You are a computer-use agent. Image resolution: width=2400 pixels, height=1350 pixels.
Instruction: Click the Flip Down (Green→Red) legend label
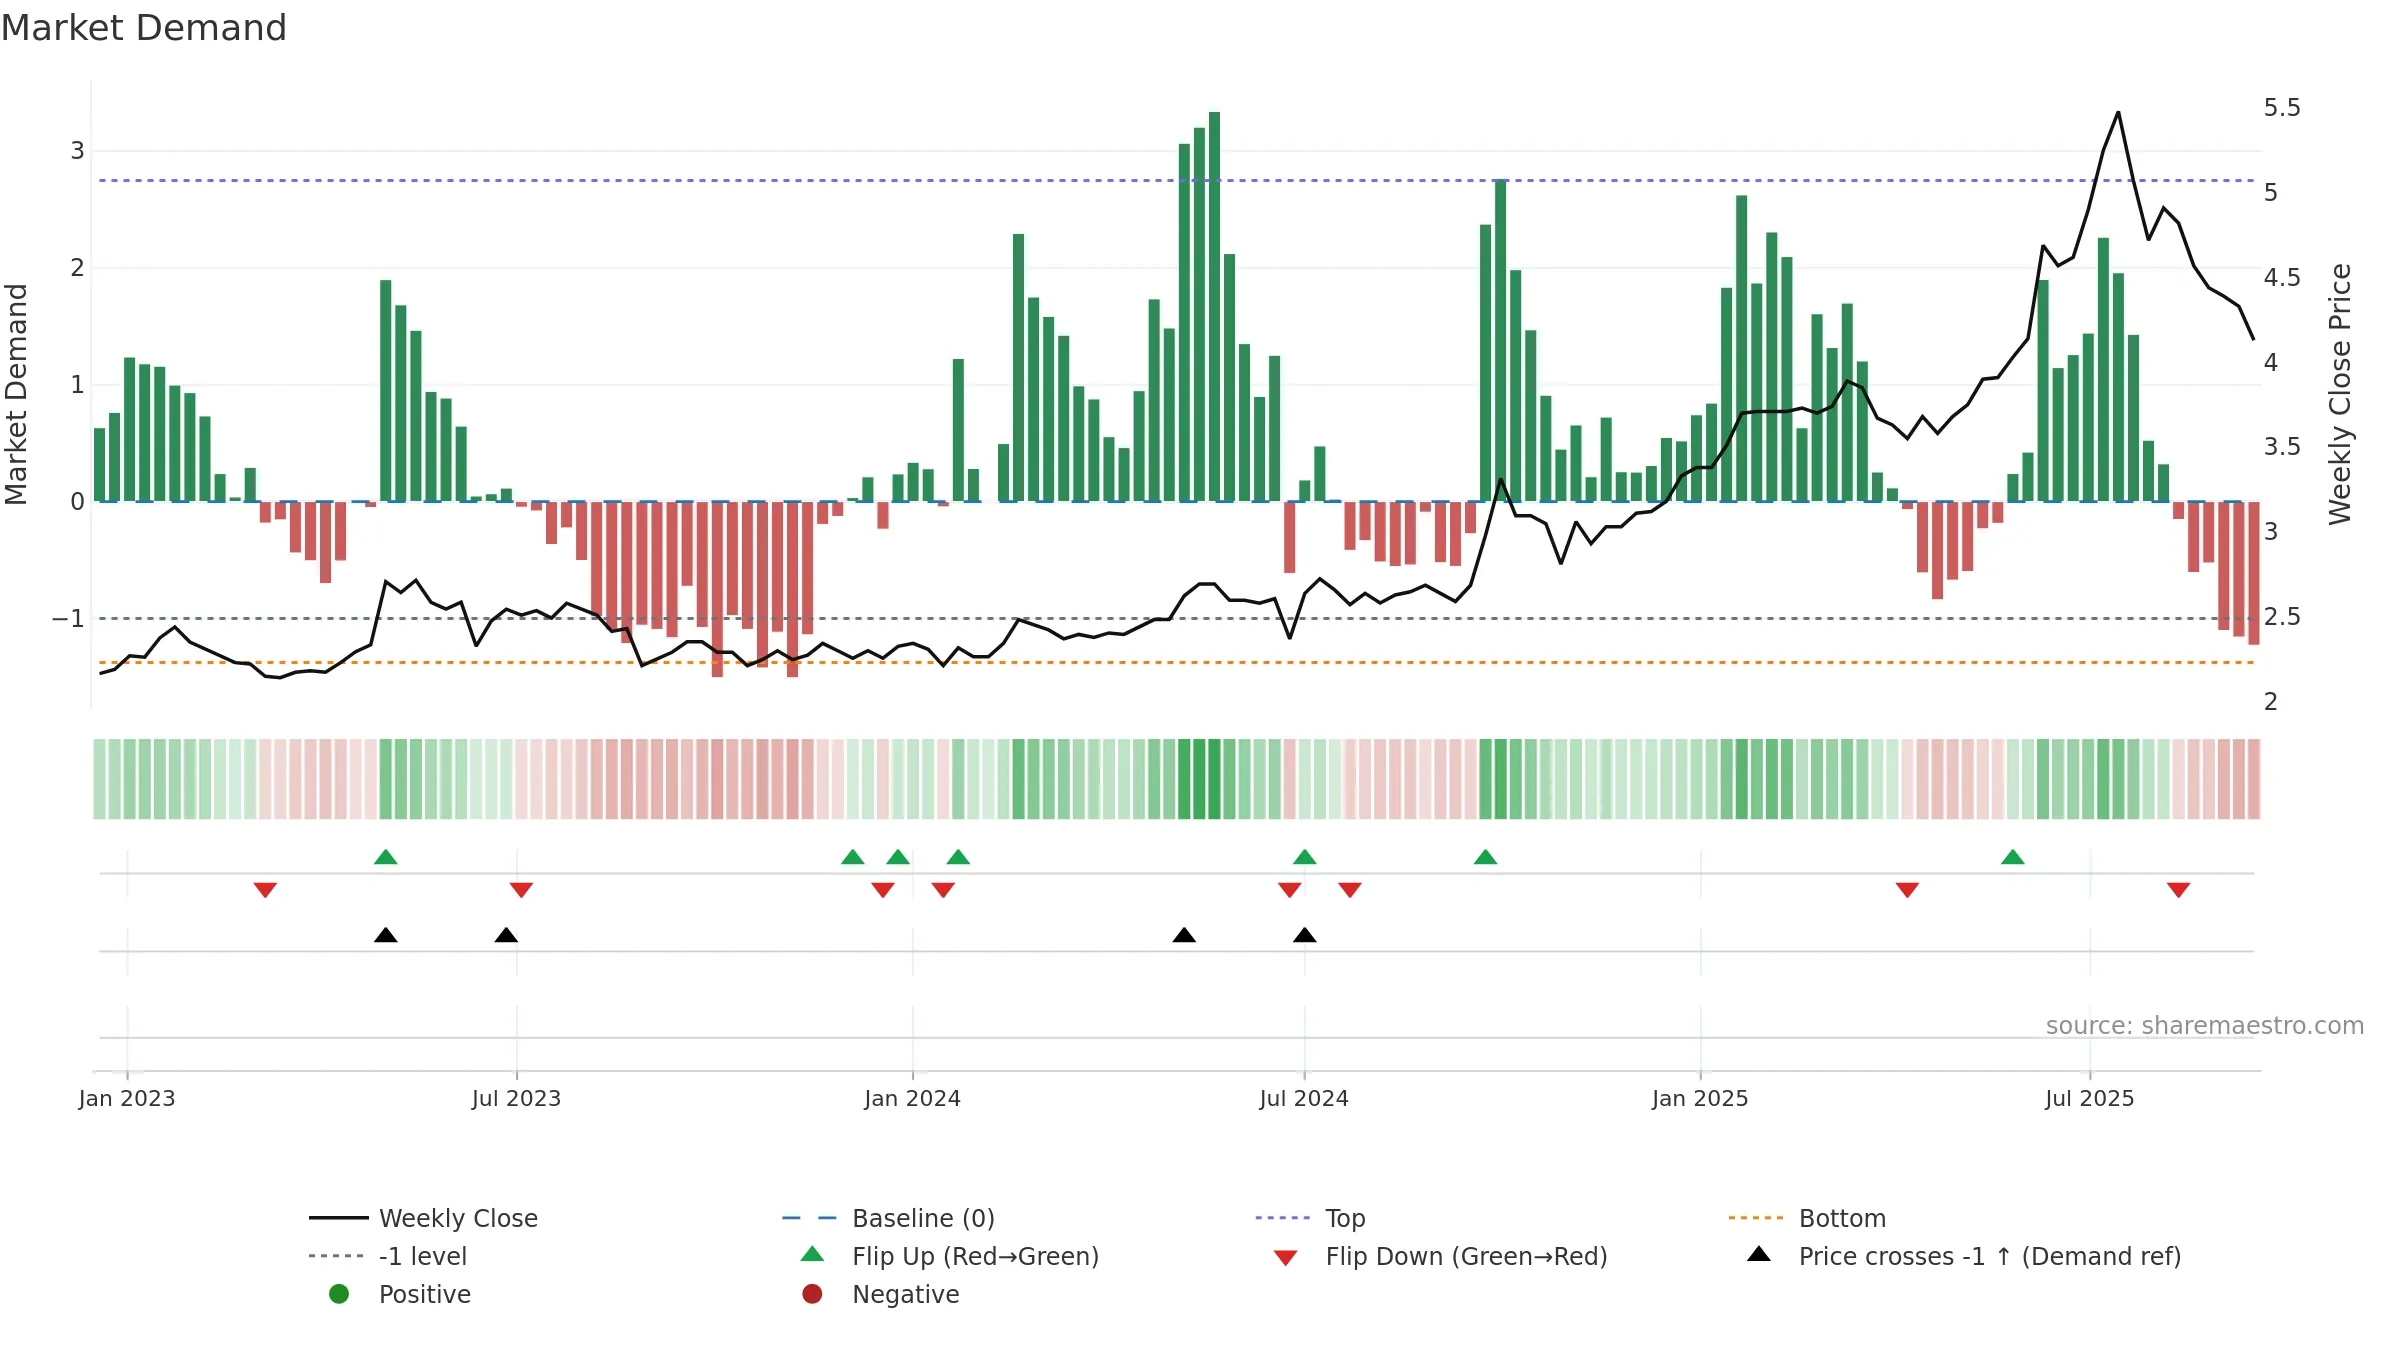[x=1466, y=1256]
